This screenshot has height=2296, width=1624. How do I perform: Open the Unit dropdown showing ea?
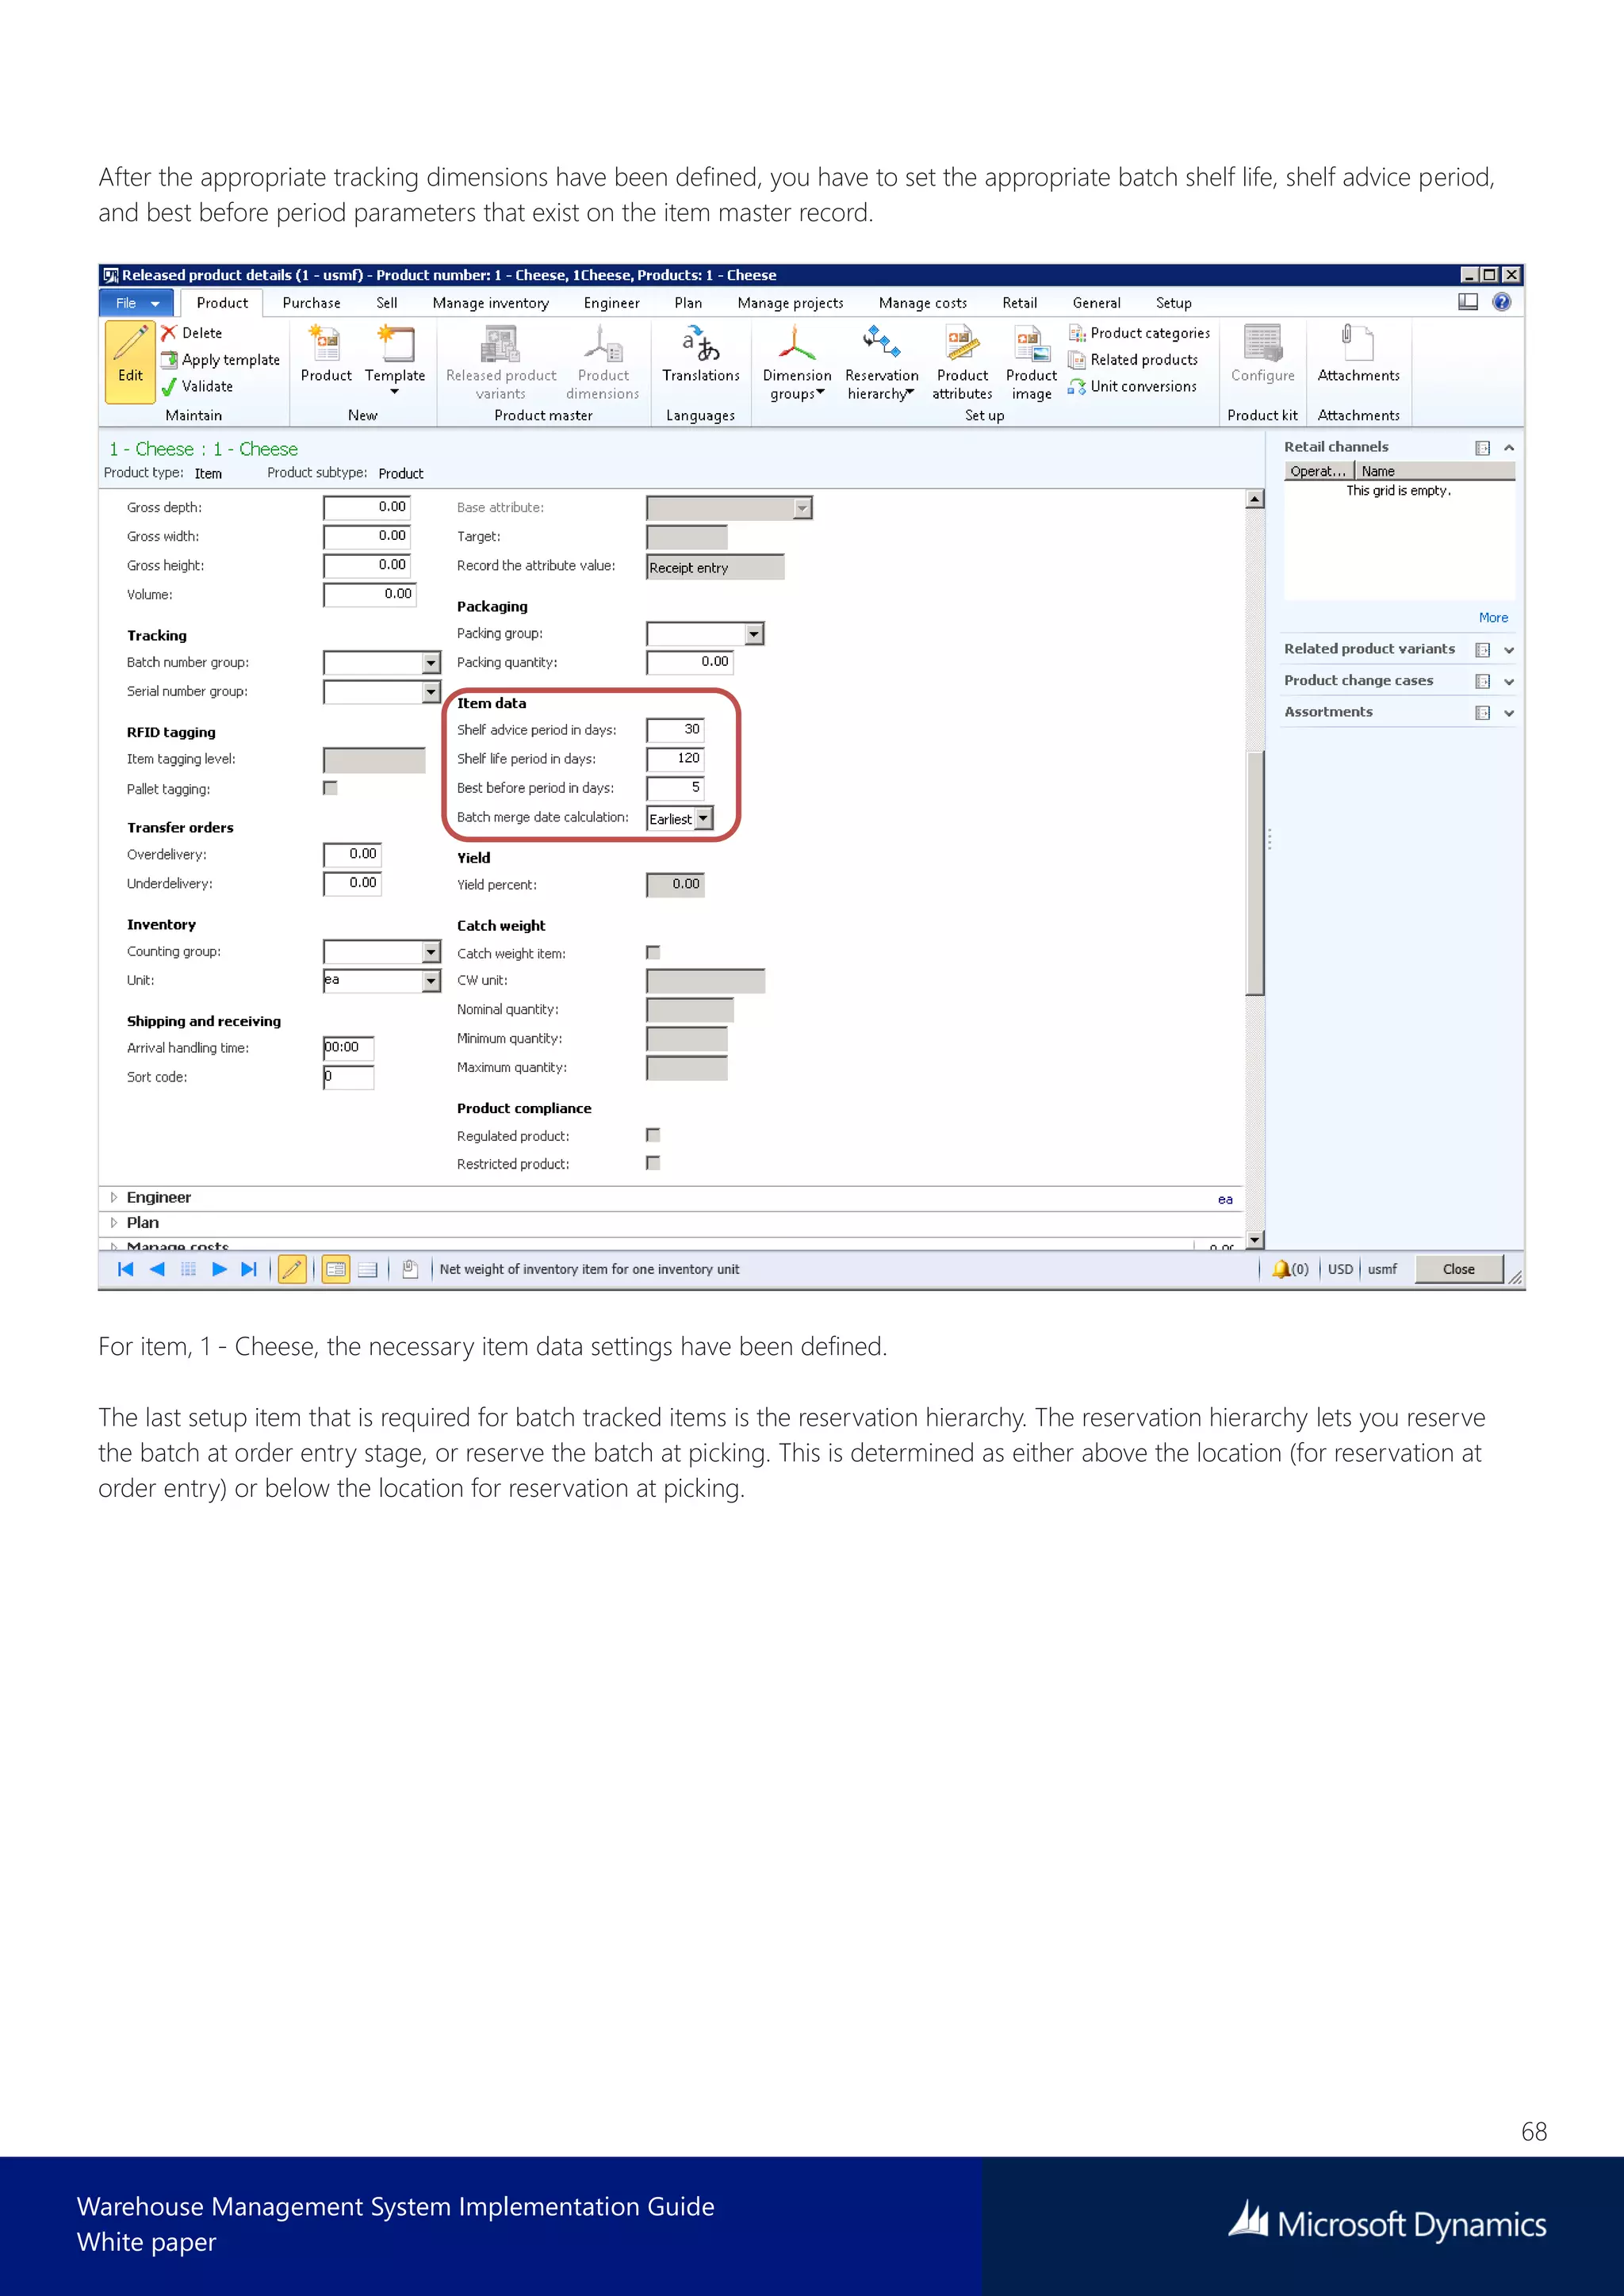click(431, 981)
